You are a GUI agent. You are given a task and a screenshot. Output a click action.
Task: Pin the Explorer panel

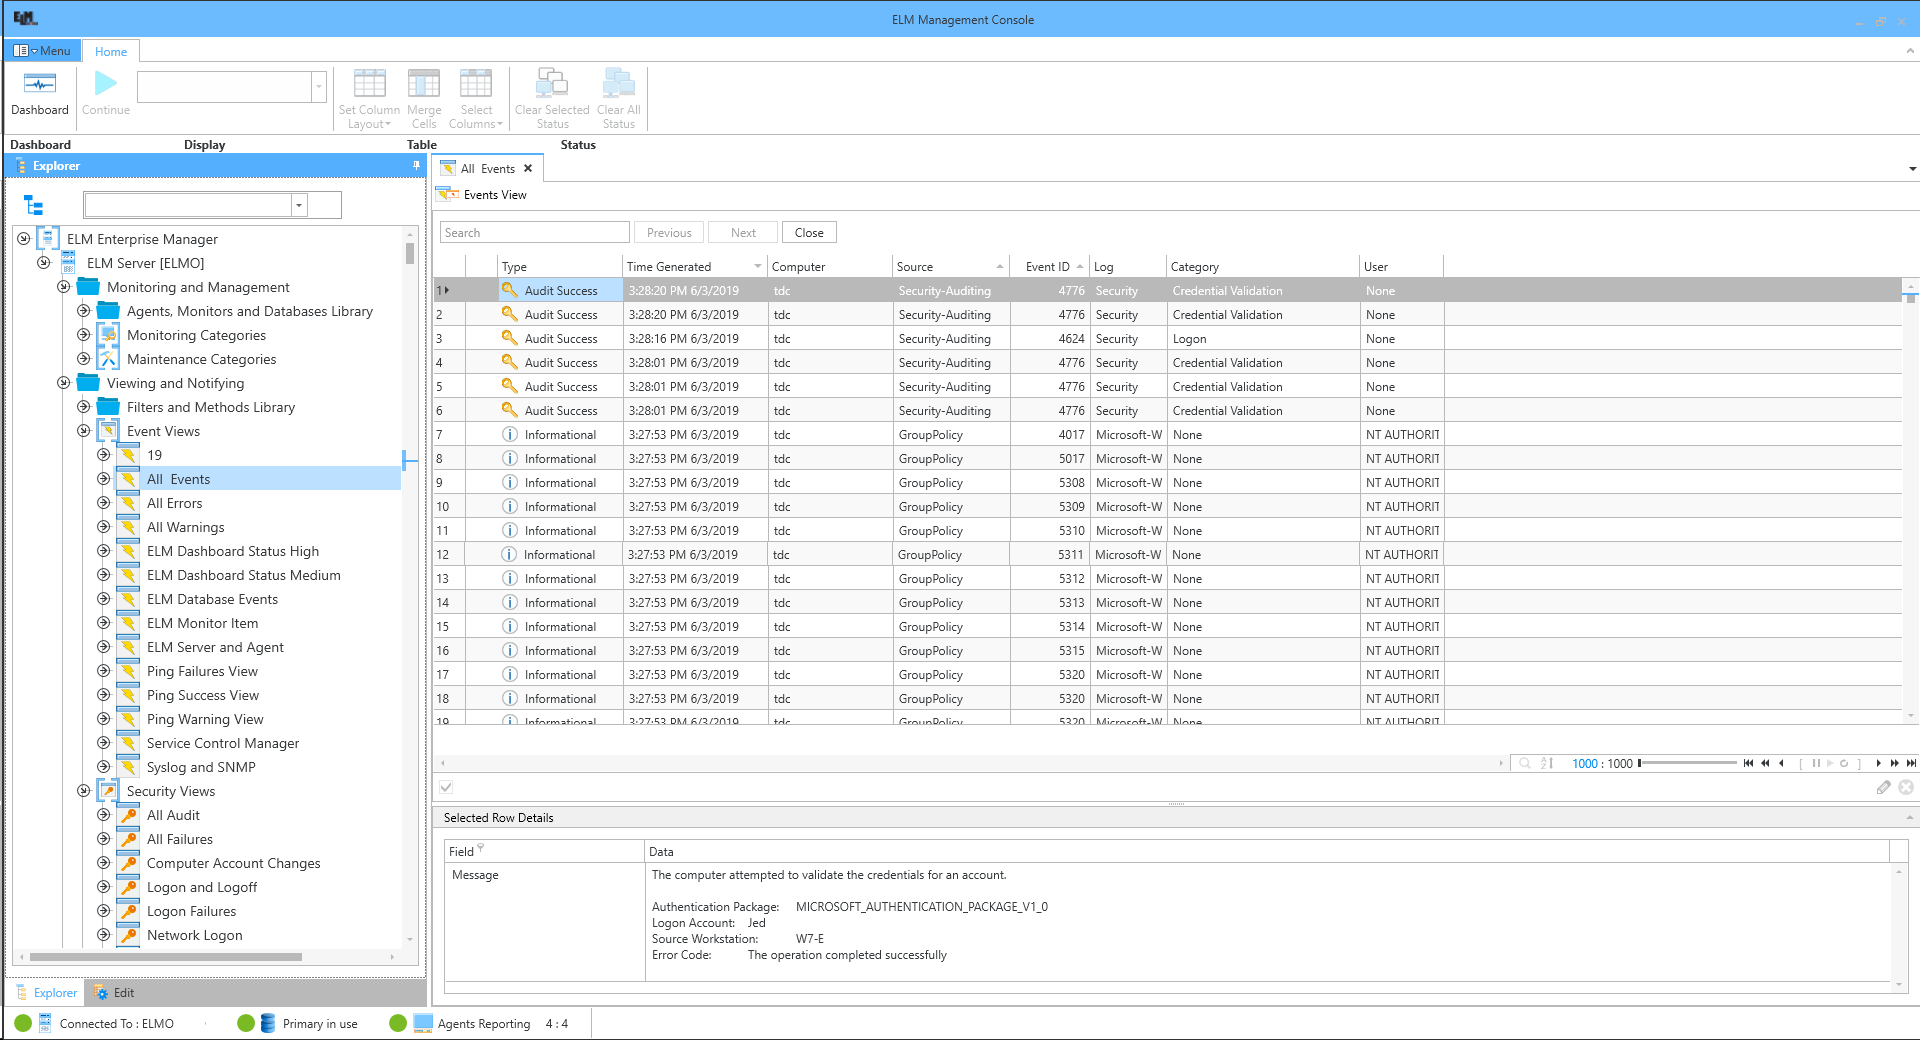[x=416, y=166]
